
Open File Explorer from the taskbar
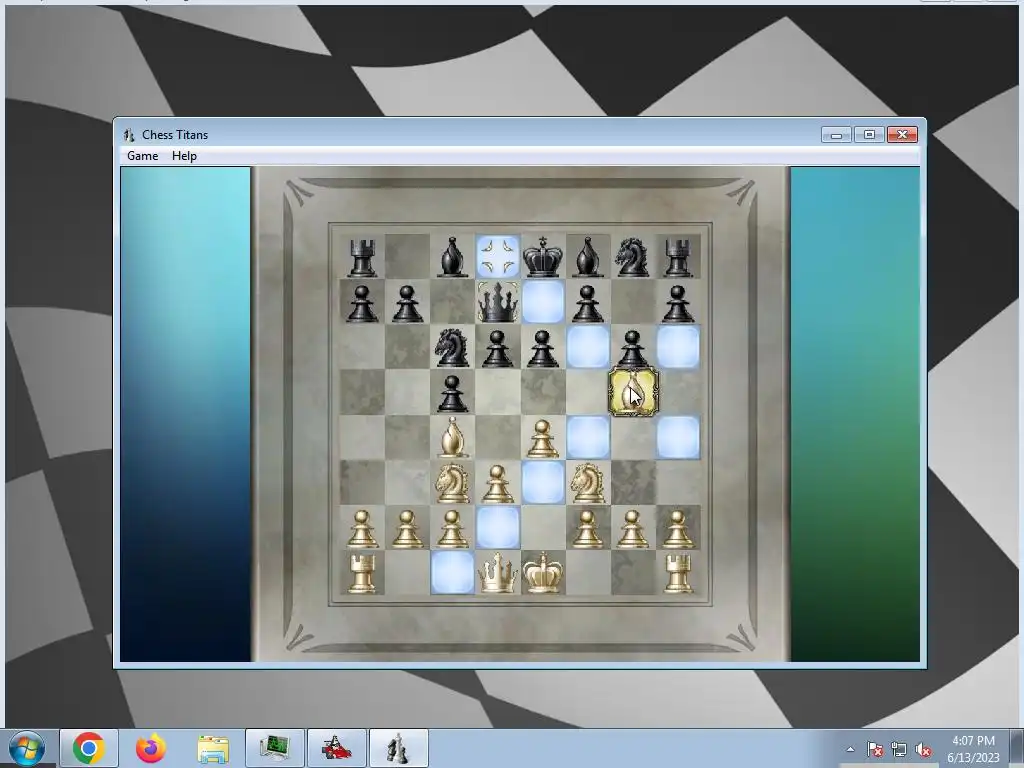click(213, 749)
